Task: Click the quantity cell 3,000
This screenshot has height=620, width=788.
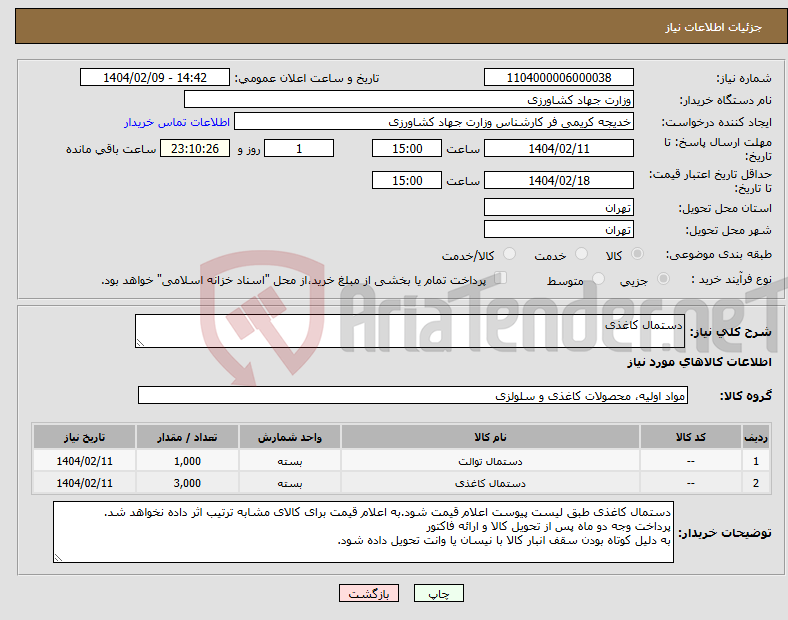Action: point(187,483)
